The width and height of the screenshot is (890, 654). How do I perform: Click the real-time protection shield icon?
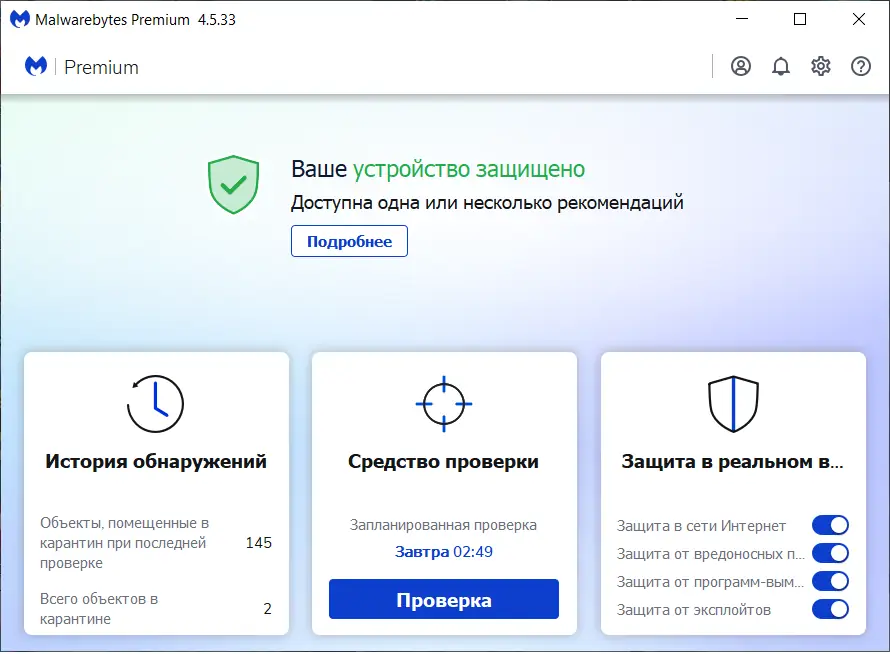pyautogui.click(x=733, y=403)
